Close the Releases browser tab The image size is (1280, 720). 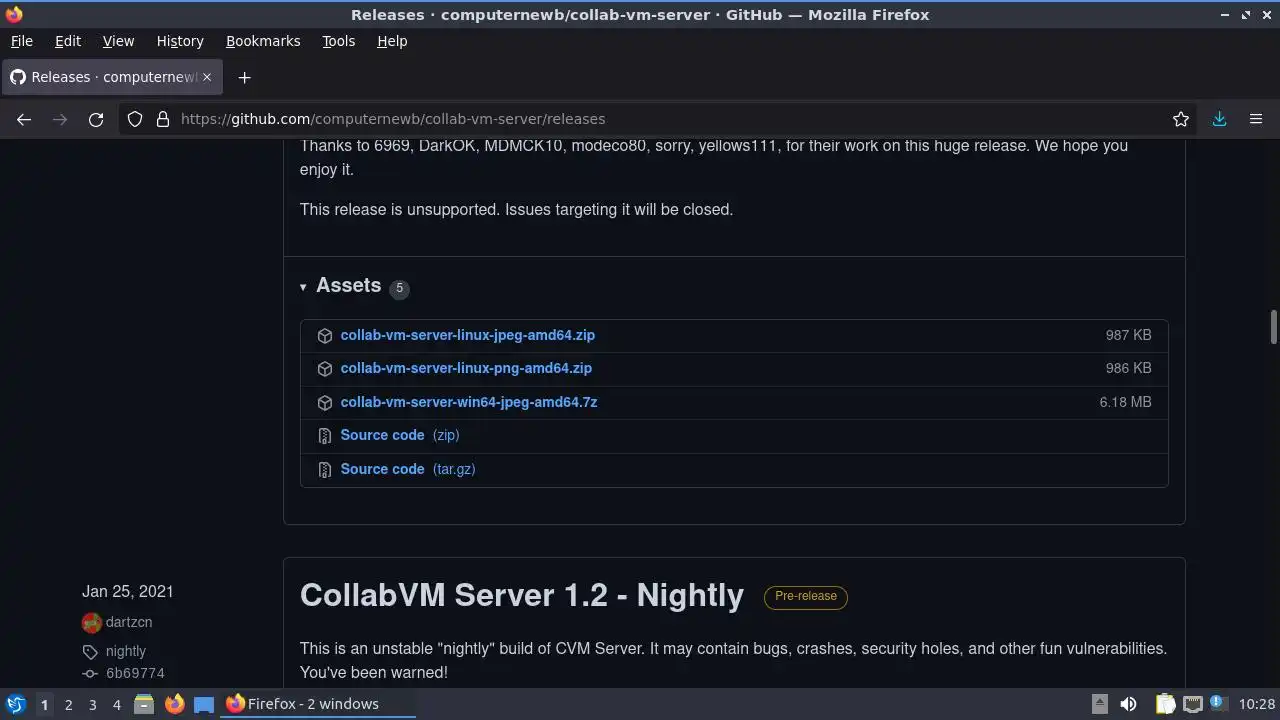tap(207, 77)
